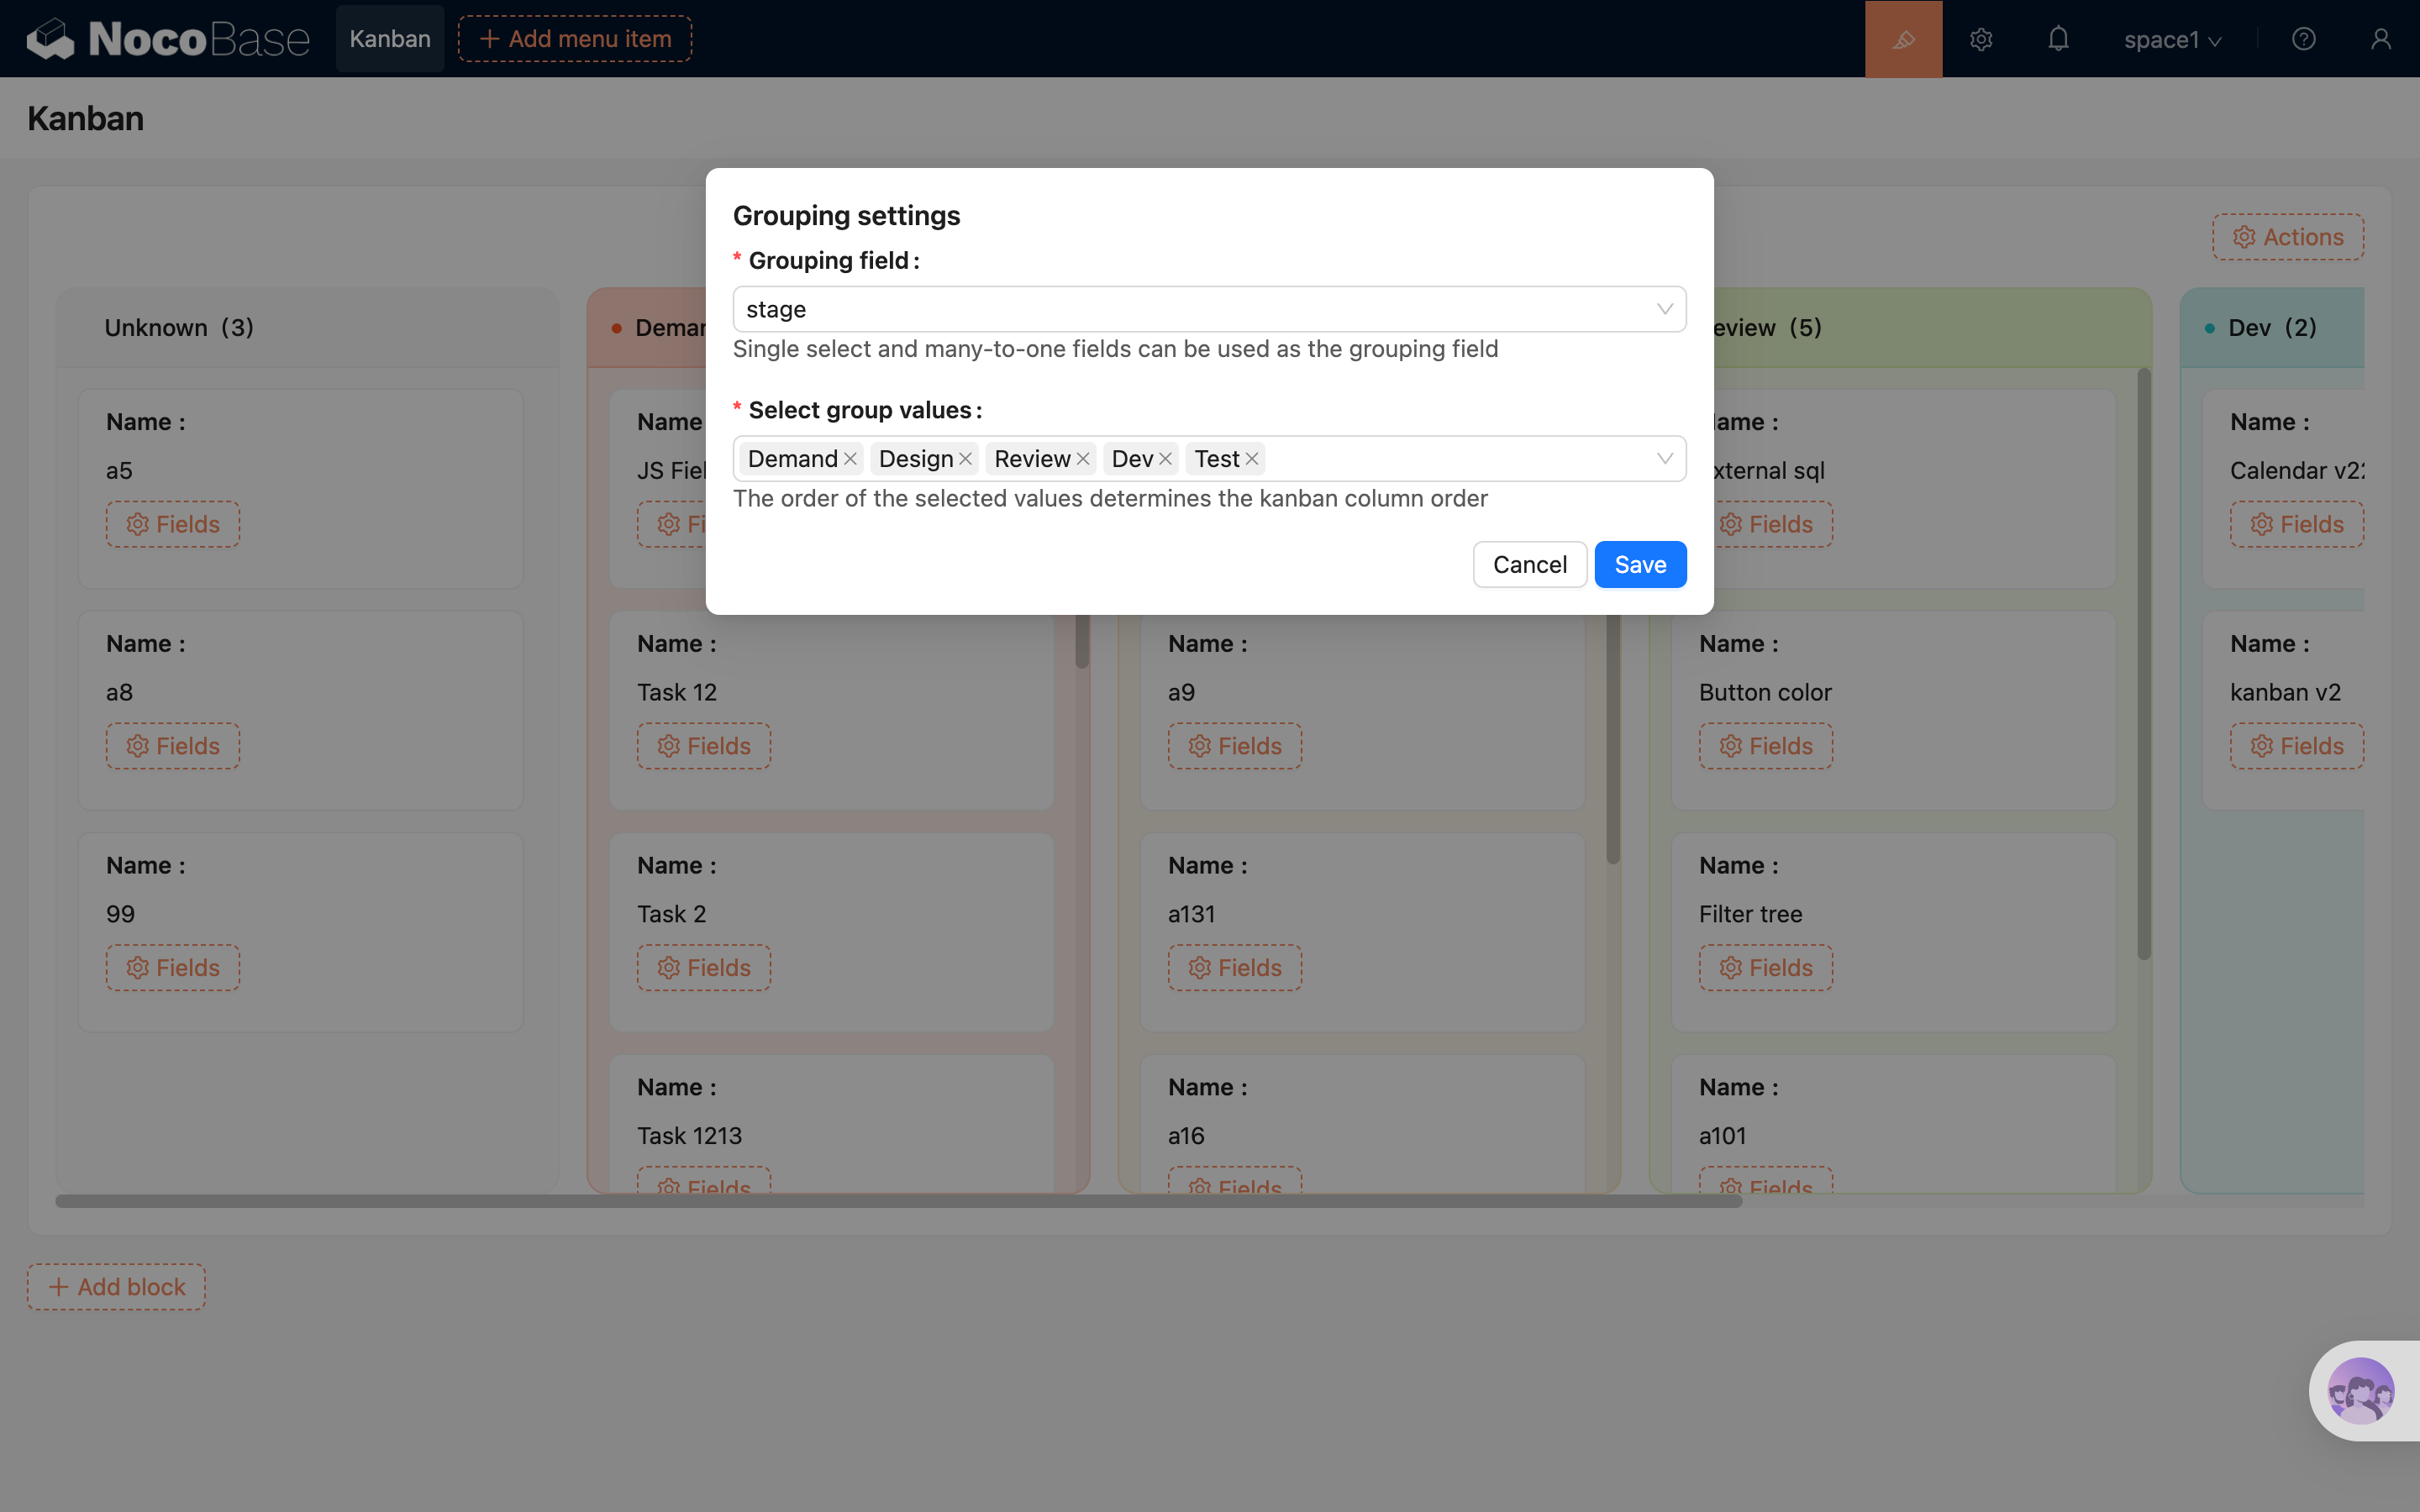Remove the Demand tag from group values
The image size is (2420, 1512).
tap(851, 459)
